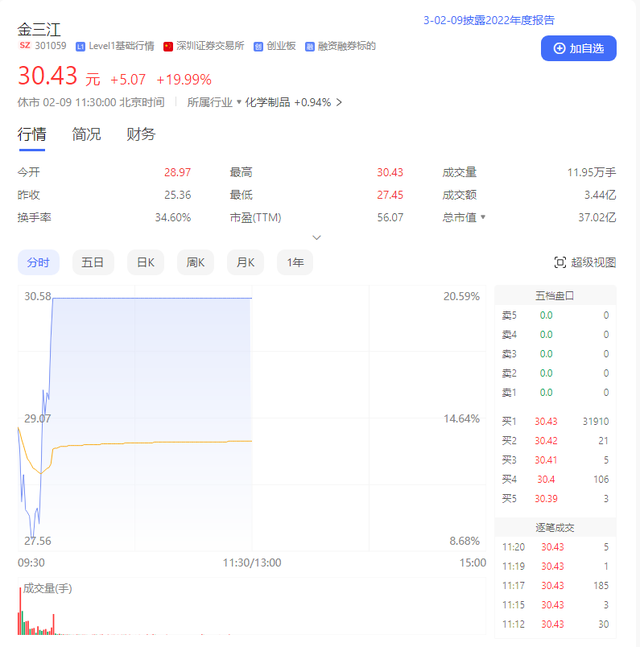
Task: Expand more quote details chevron
Action: (x=316, y=238)
